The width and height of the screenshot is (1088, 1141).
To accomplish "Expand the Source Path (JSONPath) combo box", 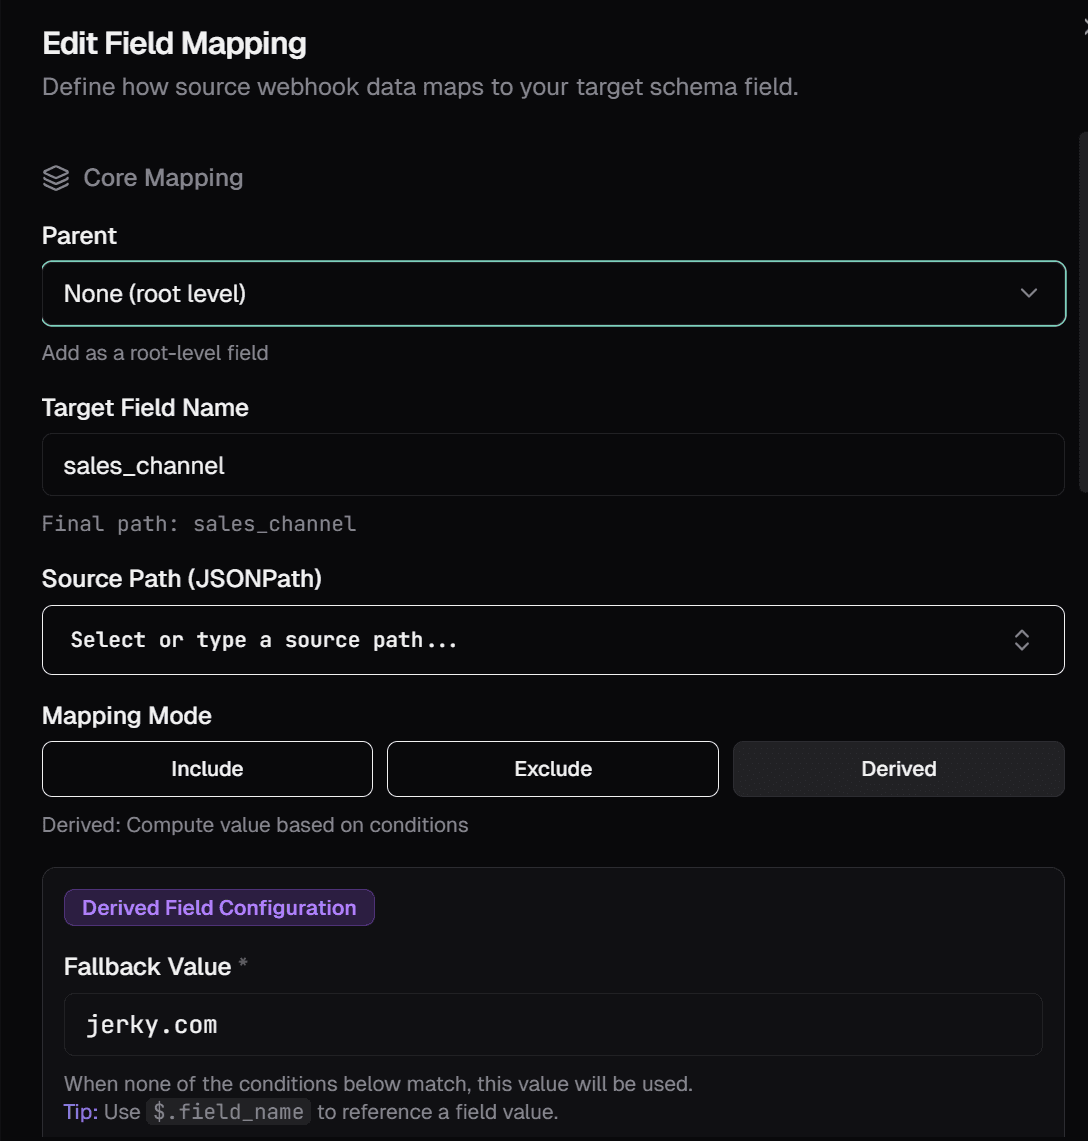I will 540,640.
